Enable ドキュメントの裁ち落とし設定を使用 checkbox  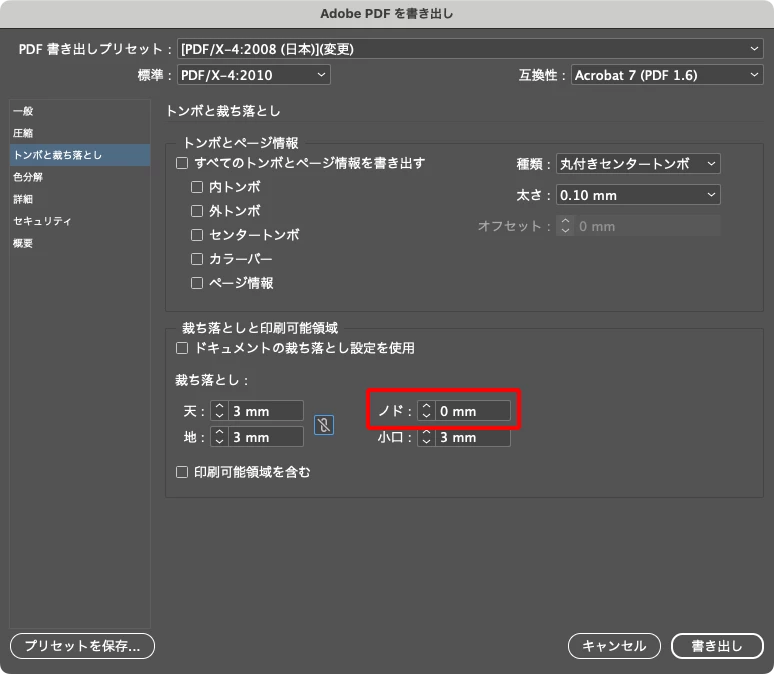(182, 348)
